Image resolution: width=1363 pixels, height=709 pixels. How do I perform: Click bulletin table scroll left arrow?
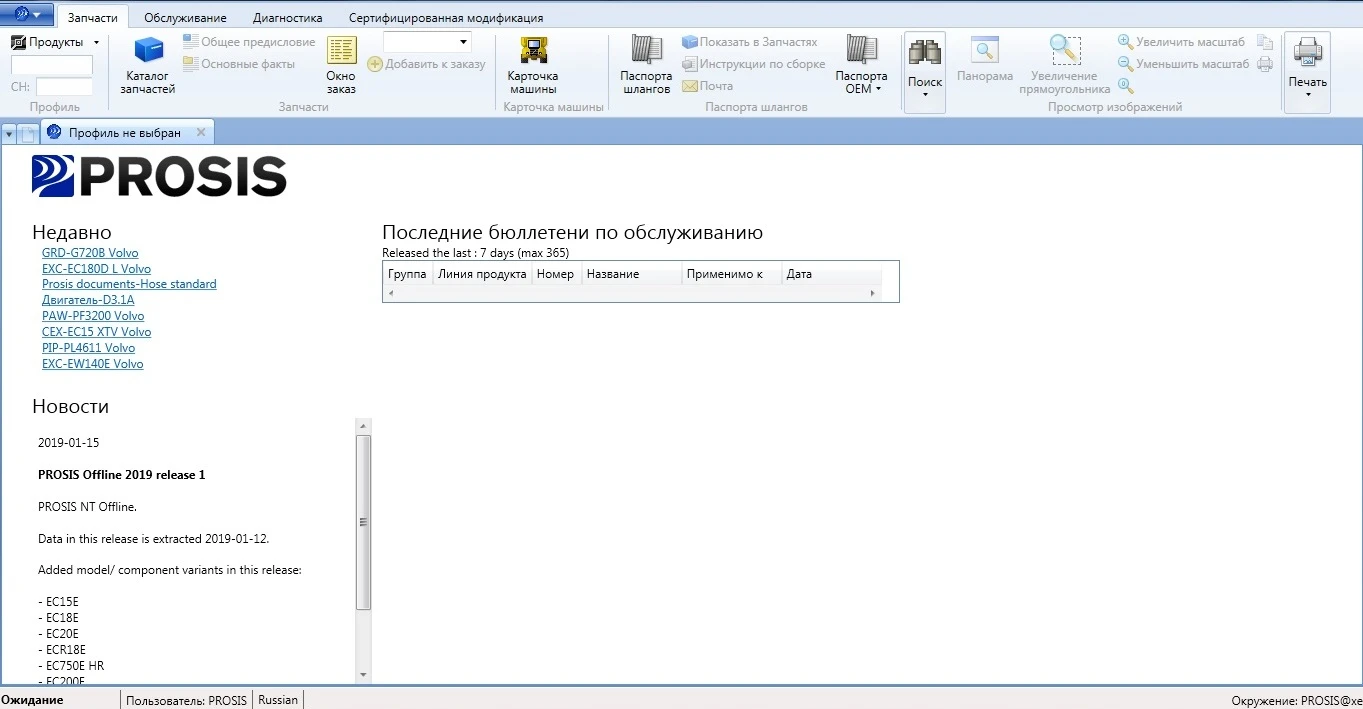point(390,293)
